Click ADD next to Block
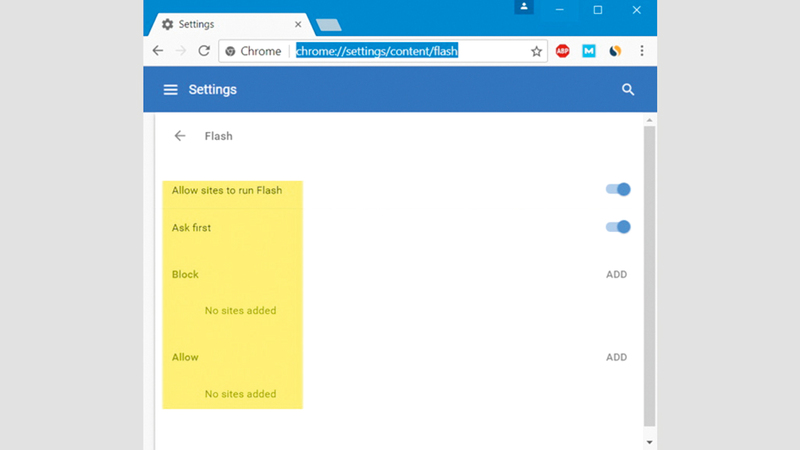 click(616, 274)
